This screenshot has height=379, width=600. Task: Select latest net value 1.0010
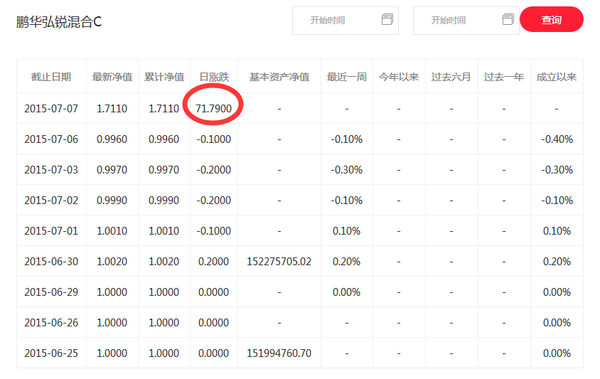tap(112, 231)
